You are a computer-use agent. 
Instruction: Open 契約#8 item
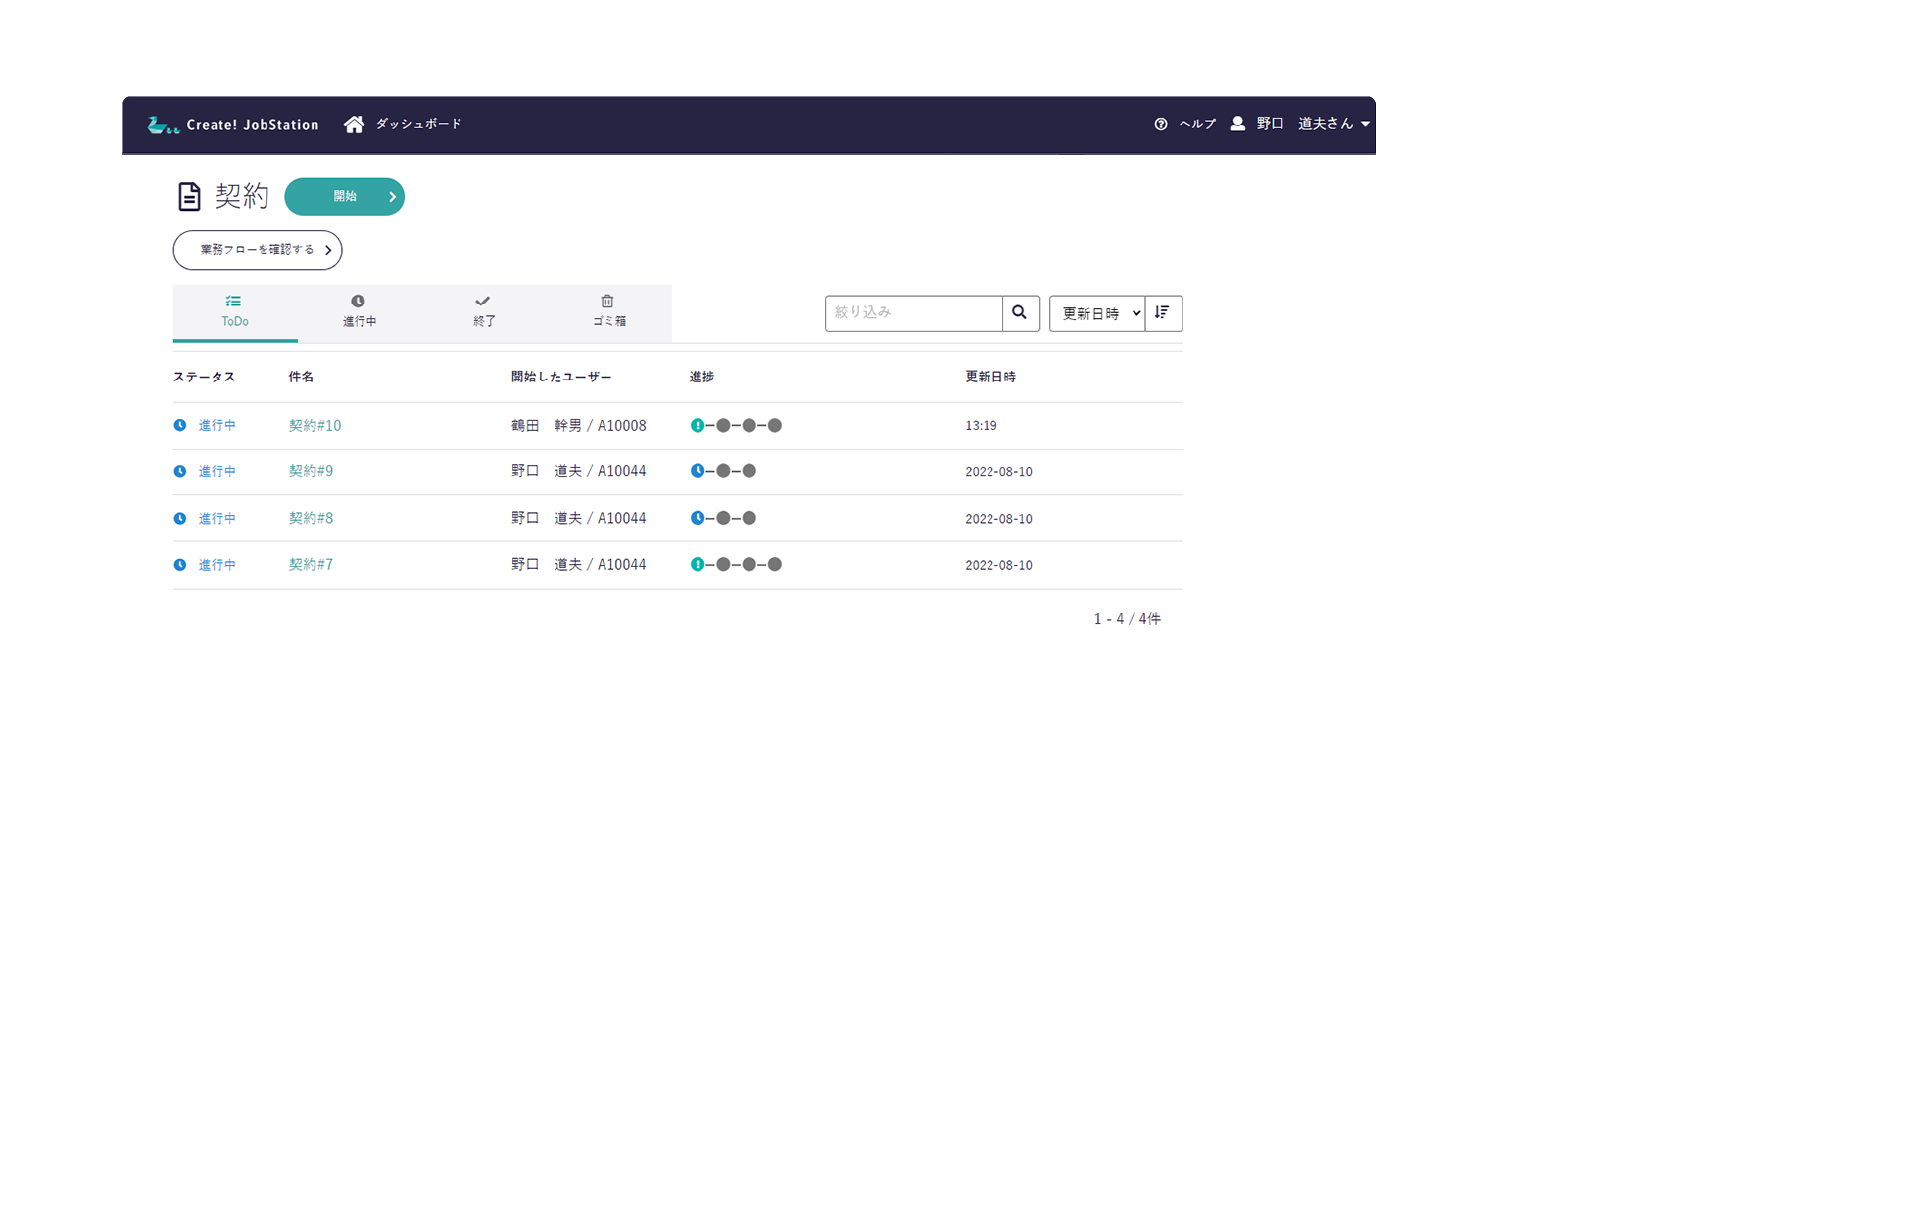coord(311,518)
